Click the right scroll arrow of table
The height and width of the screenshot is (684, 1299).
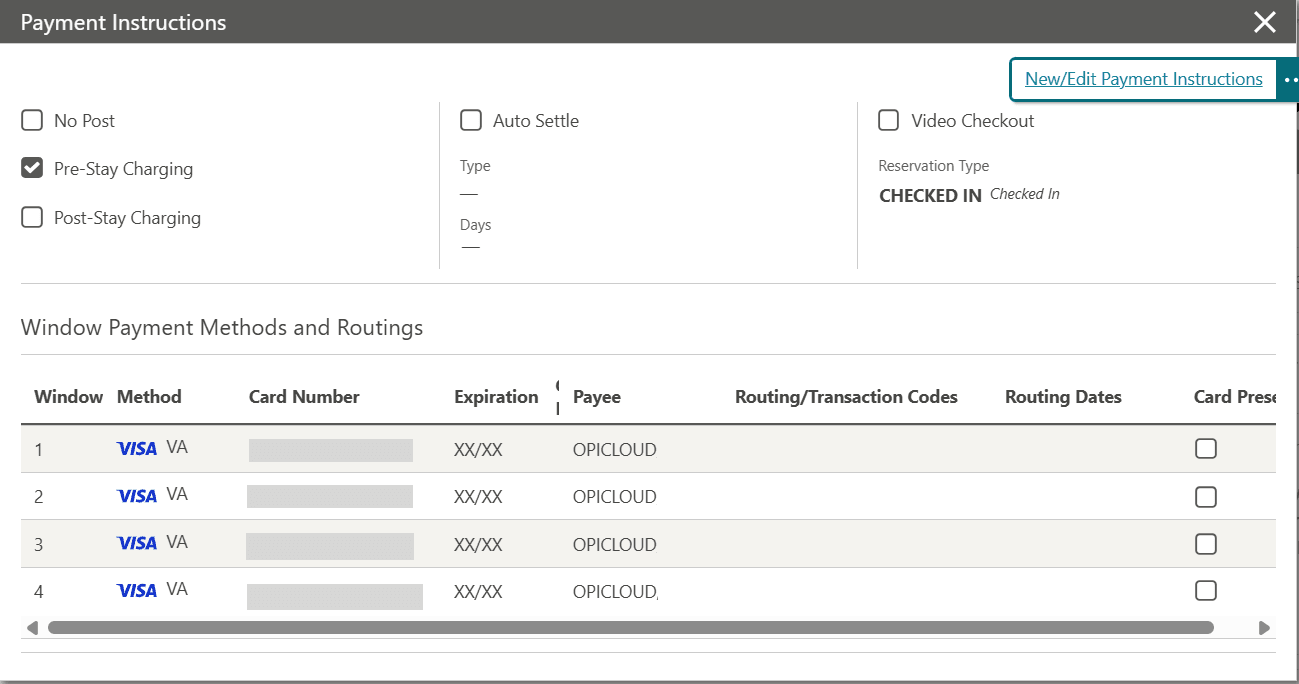[x=1264, y=628]
